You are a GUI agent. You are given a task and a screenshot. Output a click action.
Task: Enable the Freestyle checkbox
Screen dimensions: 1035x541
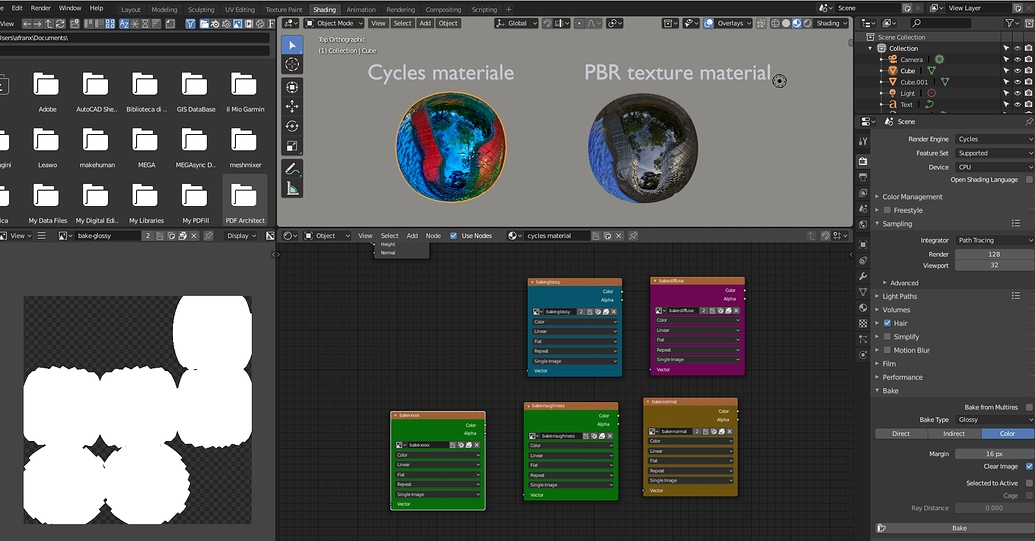887,210
